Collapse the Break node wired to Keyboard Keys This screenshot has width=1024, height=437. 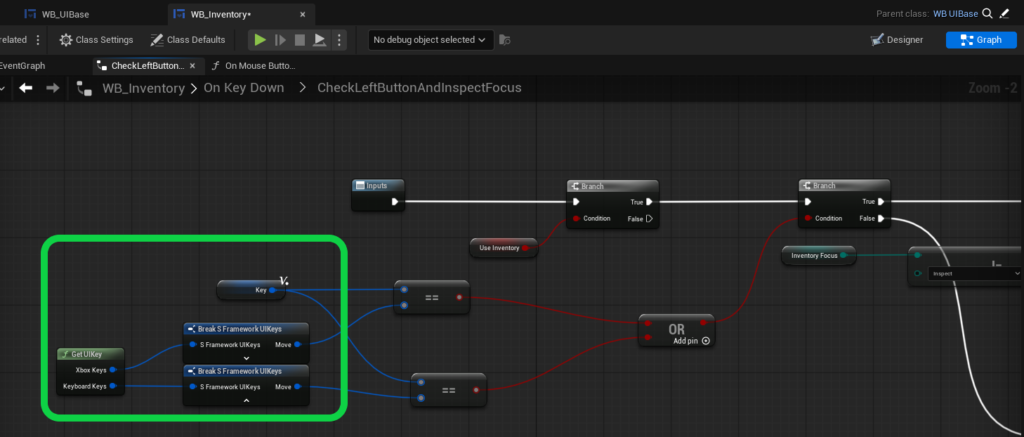point(246,400)
